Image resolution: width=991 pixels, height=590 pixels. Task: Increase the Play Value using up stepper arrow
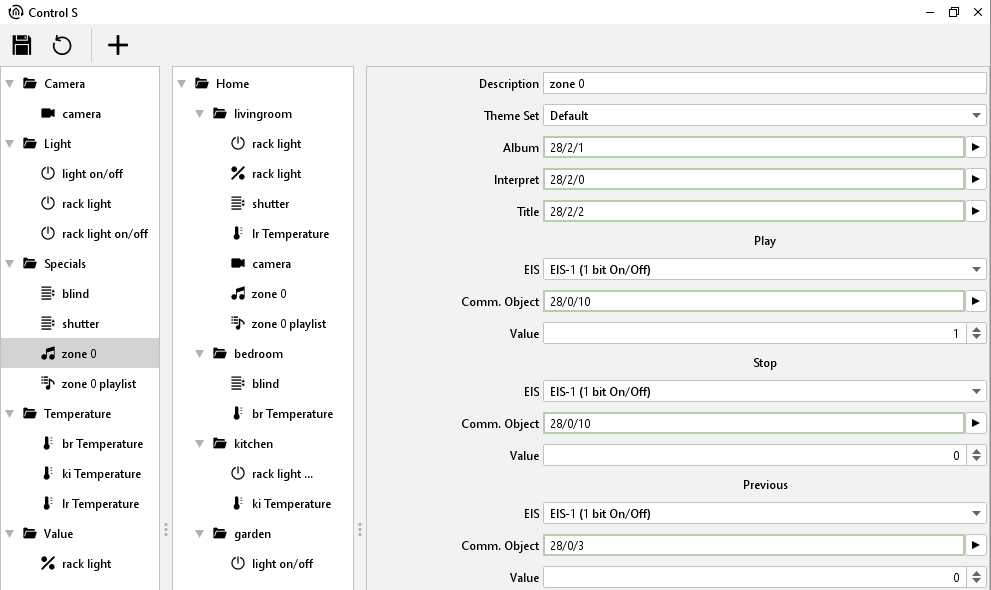[977, 329]
